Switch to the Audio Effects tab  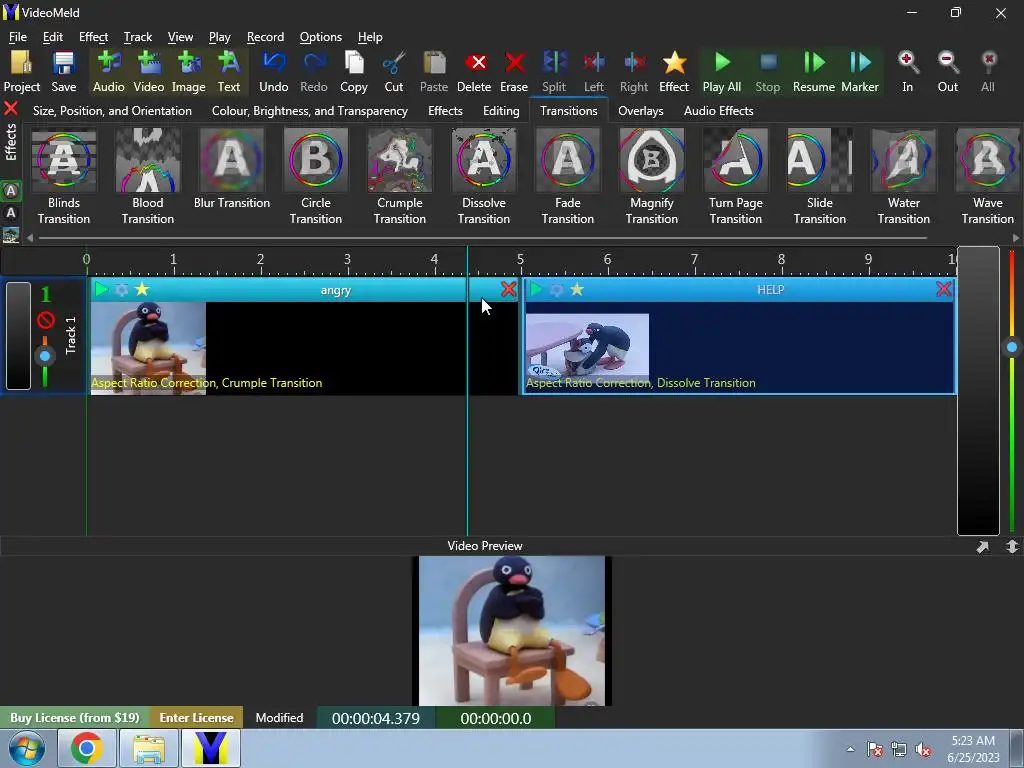click(x=718, y=111)
